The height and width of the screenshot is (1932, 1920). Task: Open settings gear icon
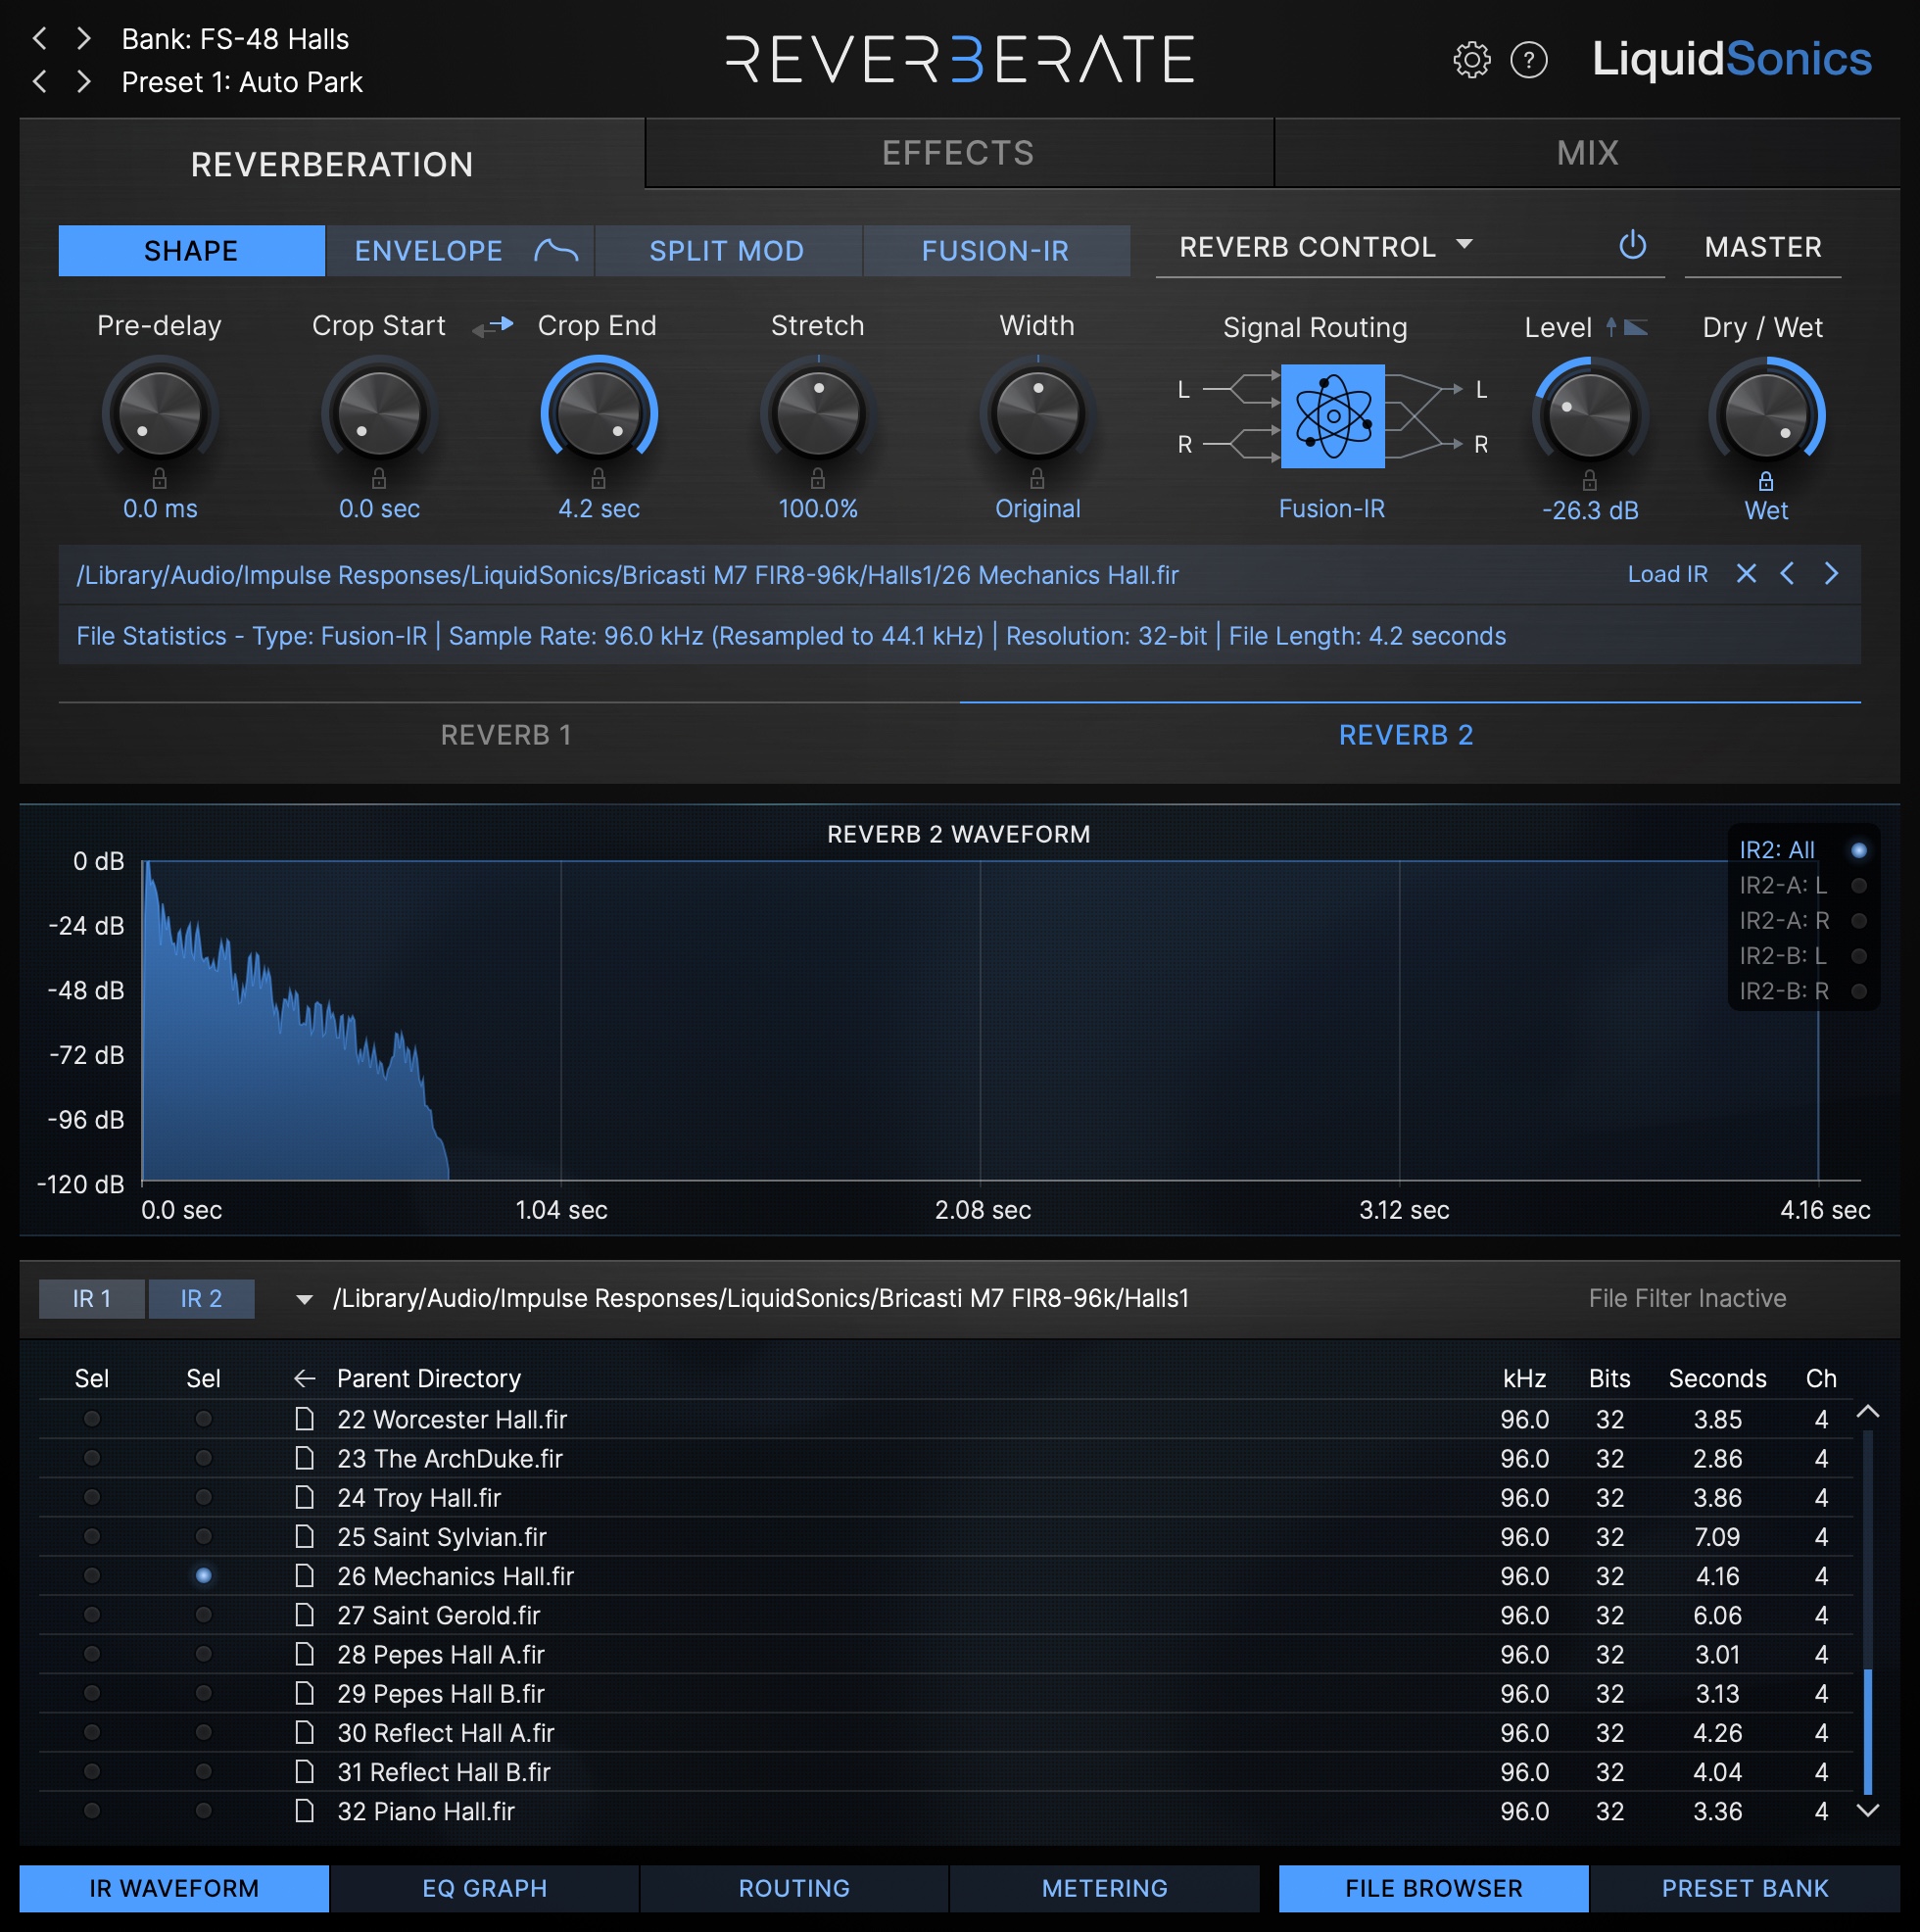click(1471, 60)
